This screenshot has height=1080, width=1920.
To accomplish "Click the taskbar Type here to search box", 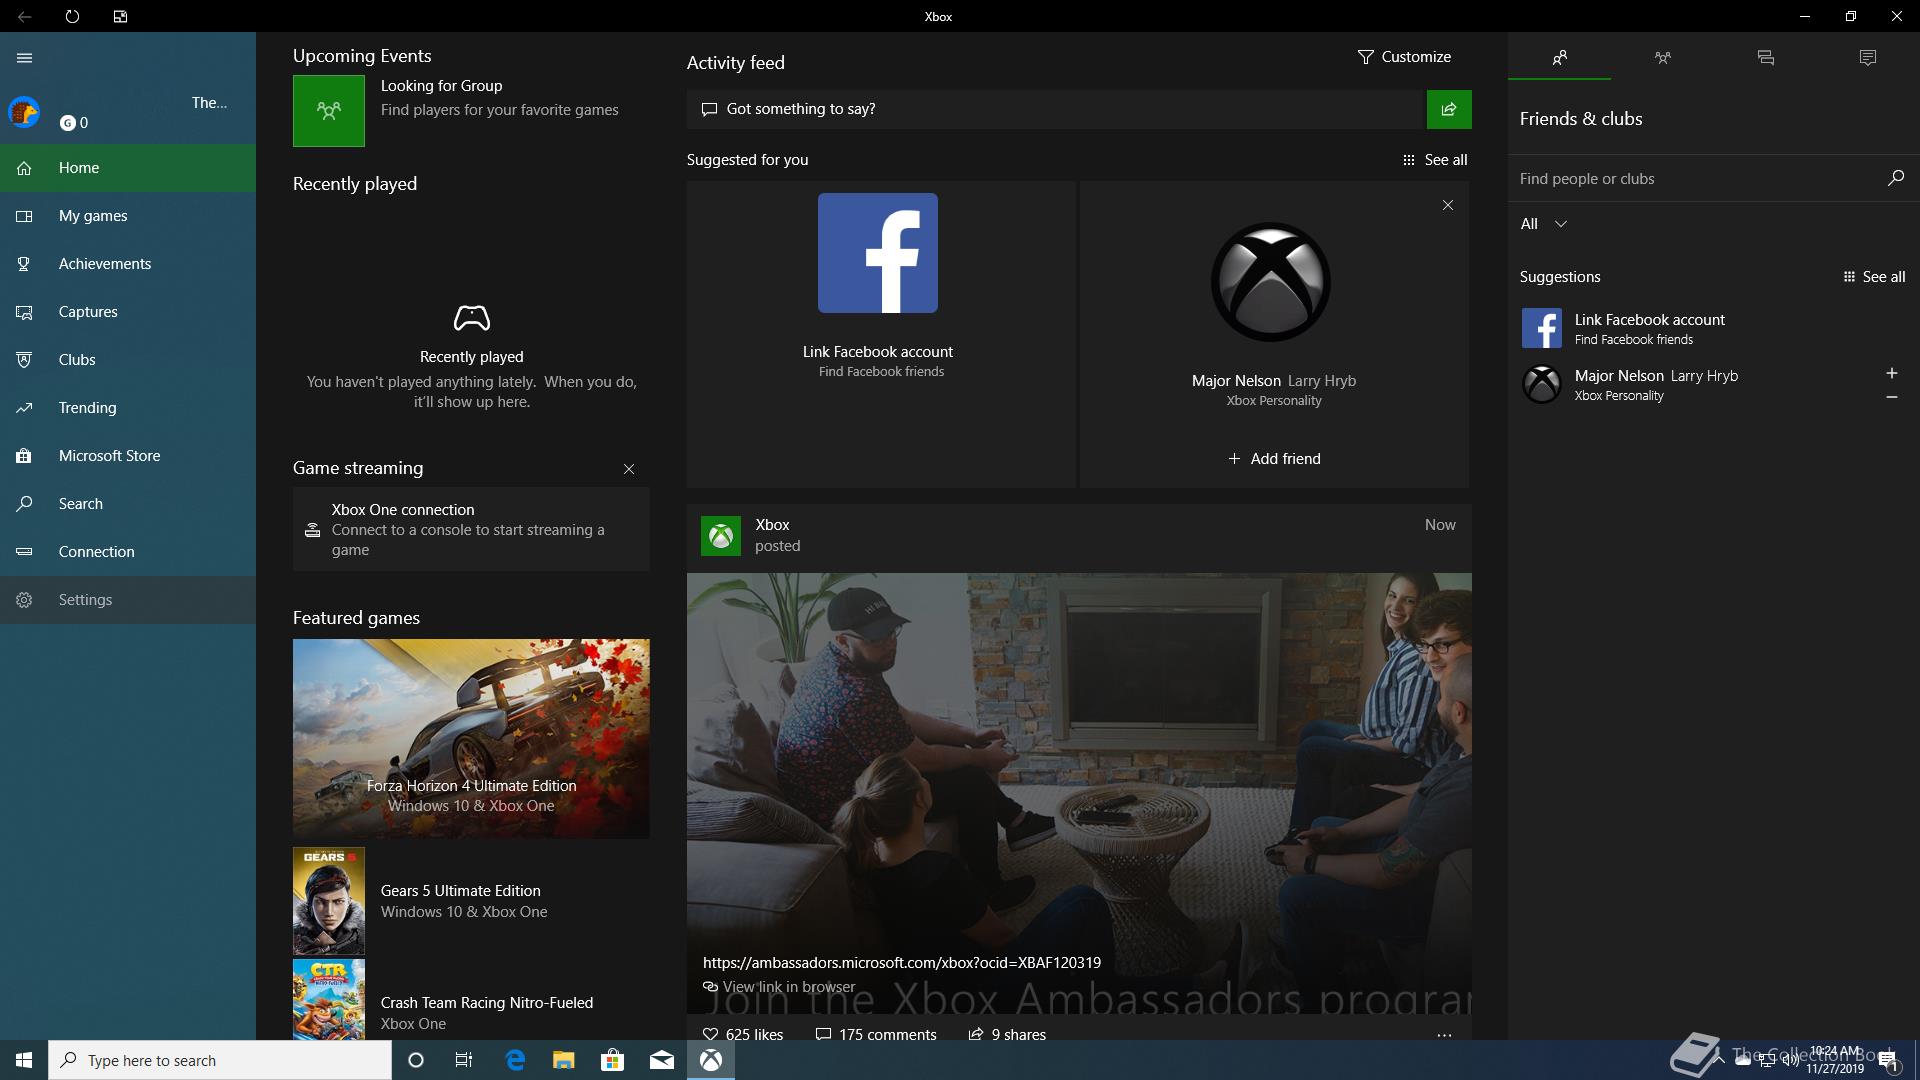I will pos(220,1060).
